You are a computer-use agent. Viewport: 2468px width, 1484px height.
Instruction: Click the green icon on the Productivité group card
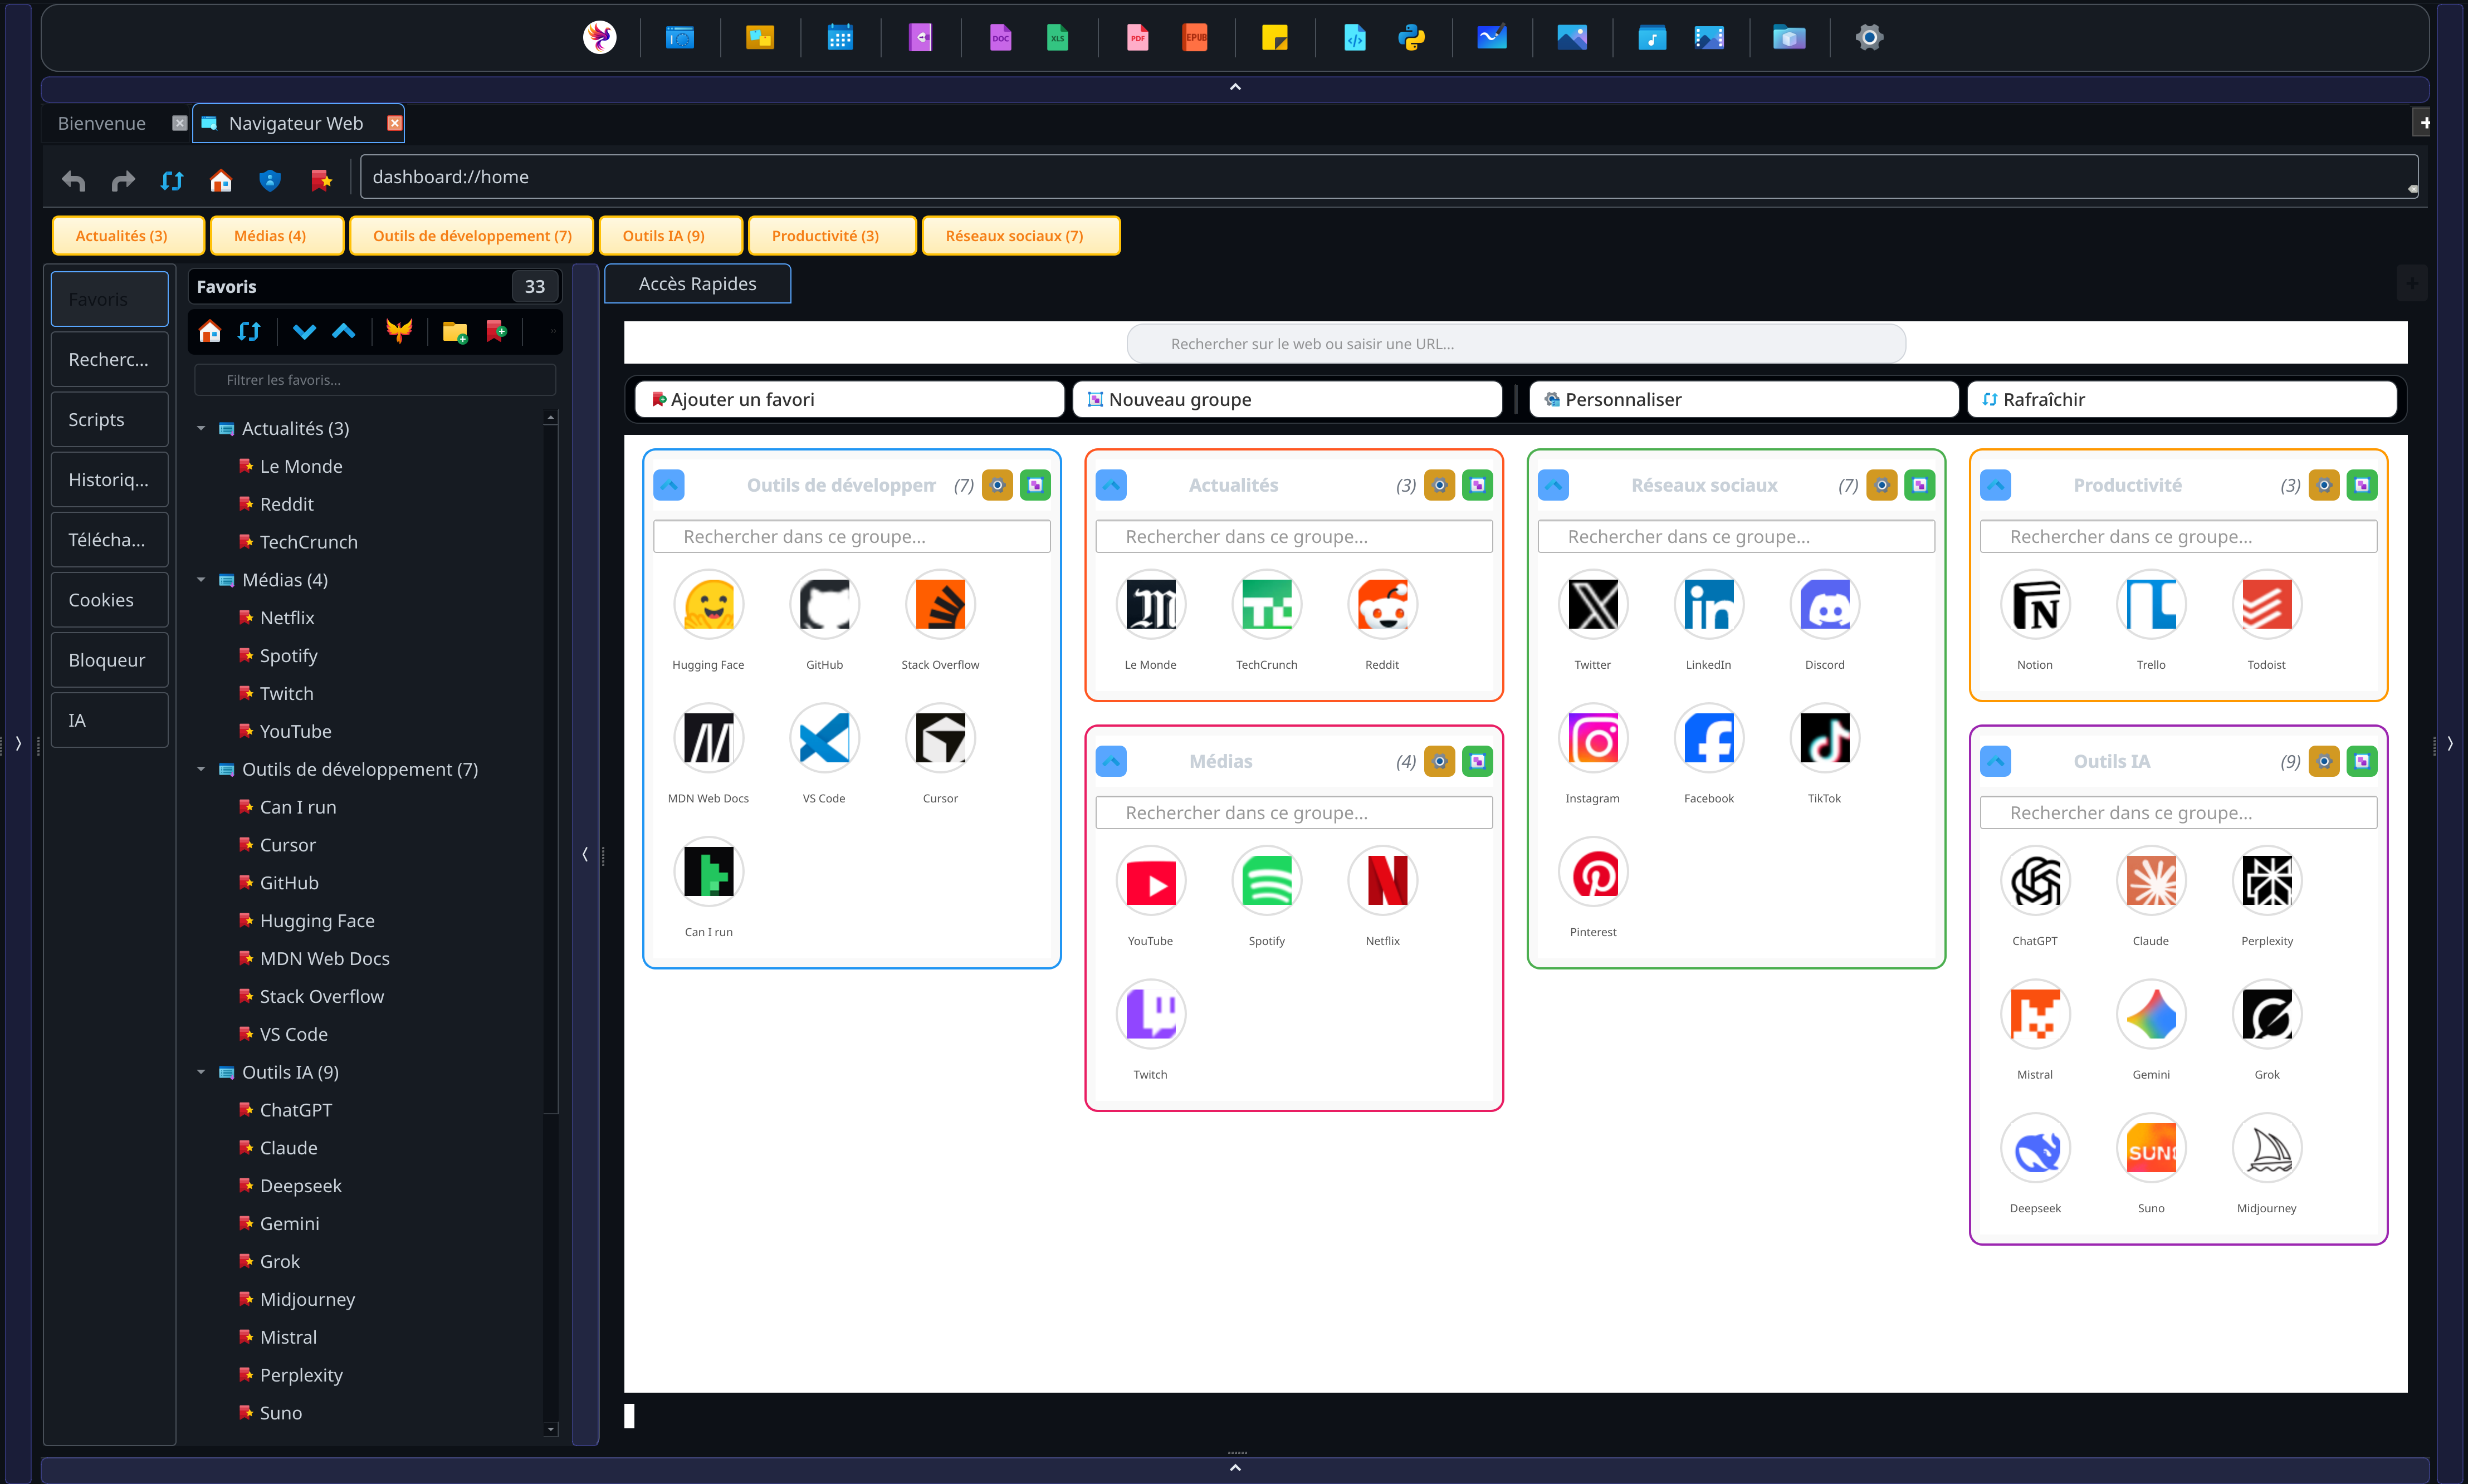coord(2362,485)
